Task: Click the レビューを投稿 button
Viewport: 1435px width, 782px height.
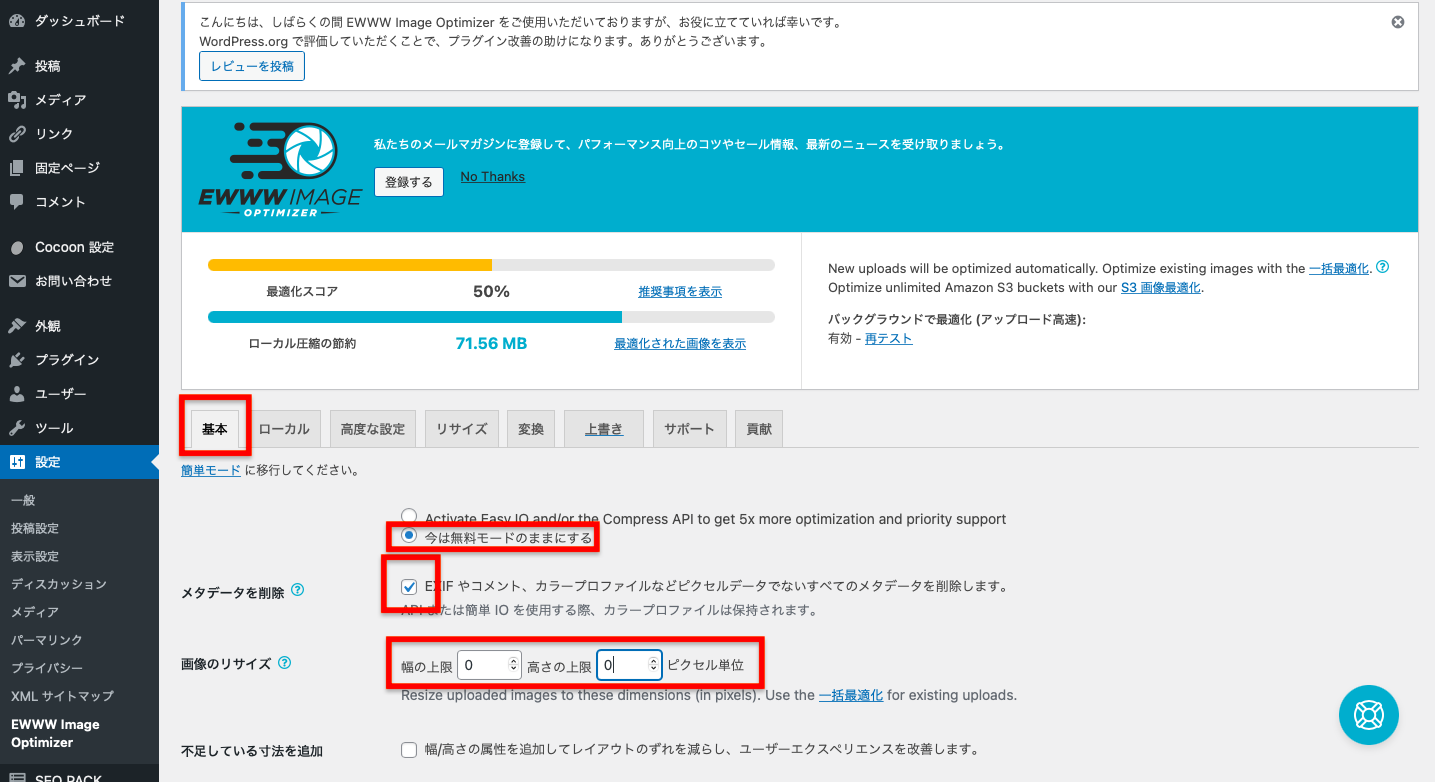Action: click(252, 66)
